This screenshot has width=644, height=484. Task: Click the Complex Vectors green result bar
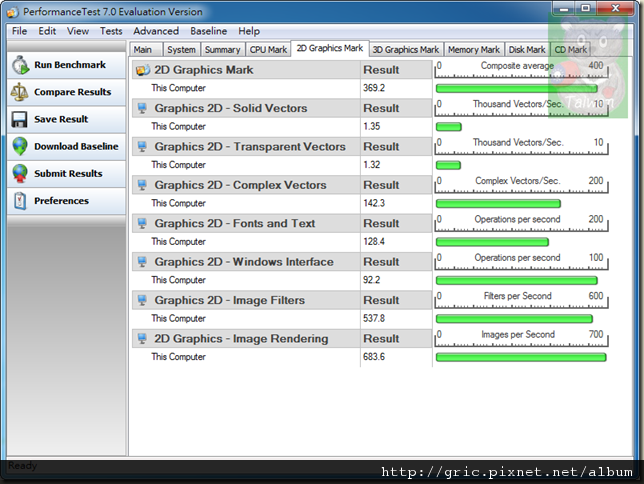click(x=498, y=203)
